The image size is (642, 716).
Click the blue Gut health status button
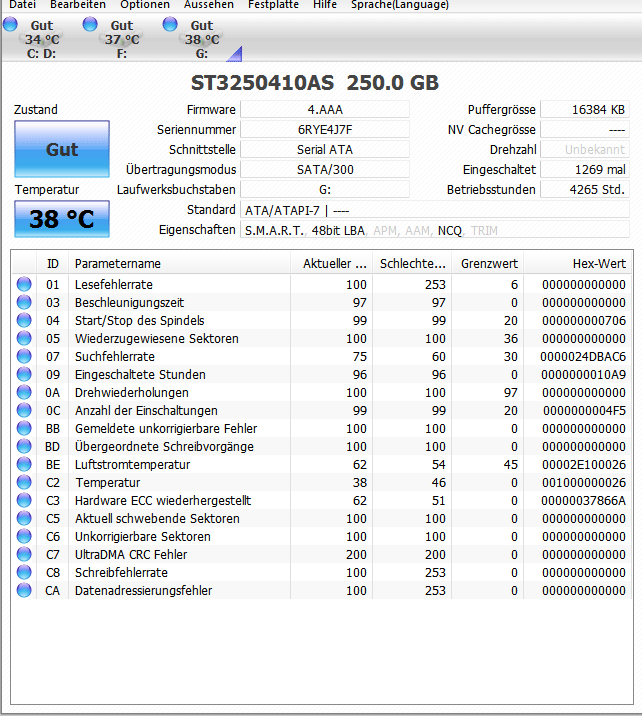[x=62, y=149]
